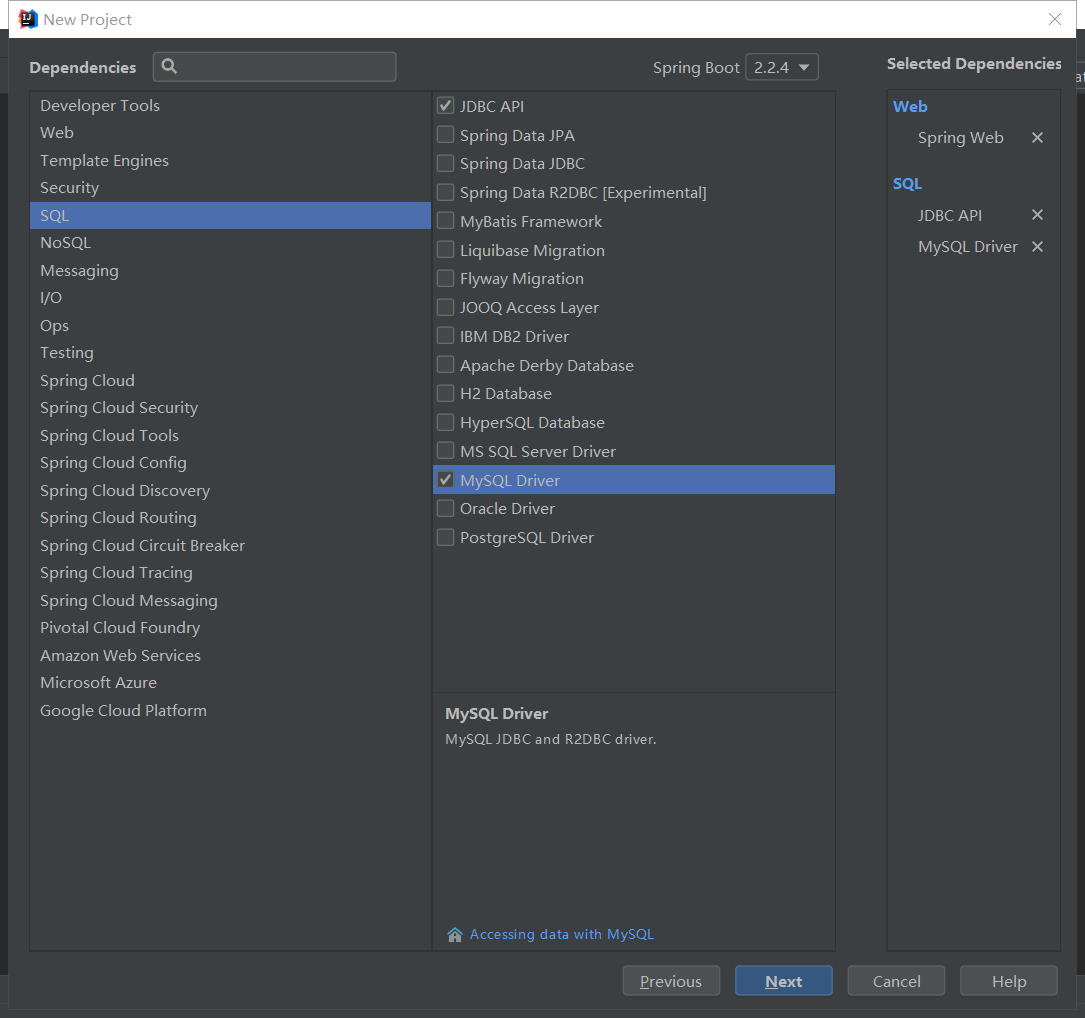This screenshot has height=1018, width=1085.
Task: Choose Spring Cloud Messaging category
Action: point(230,601)
